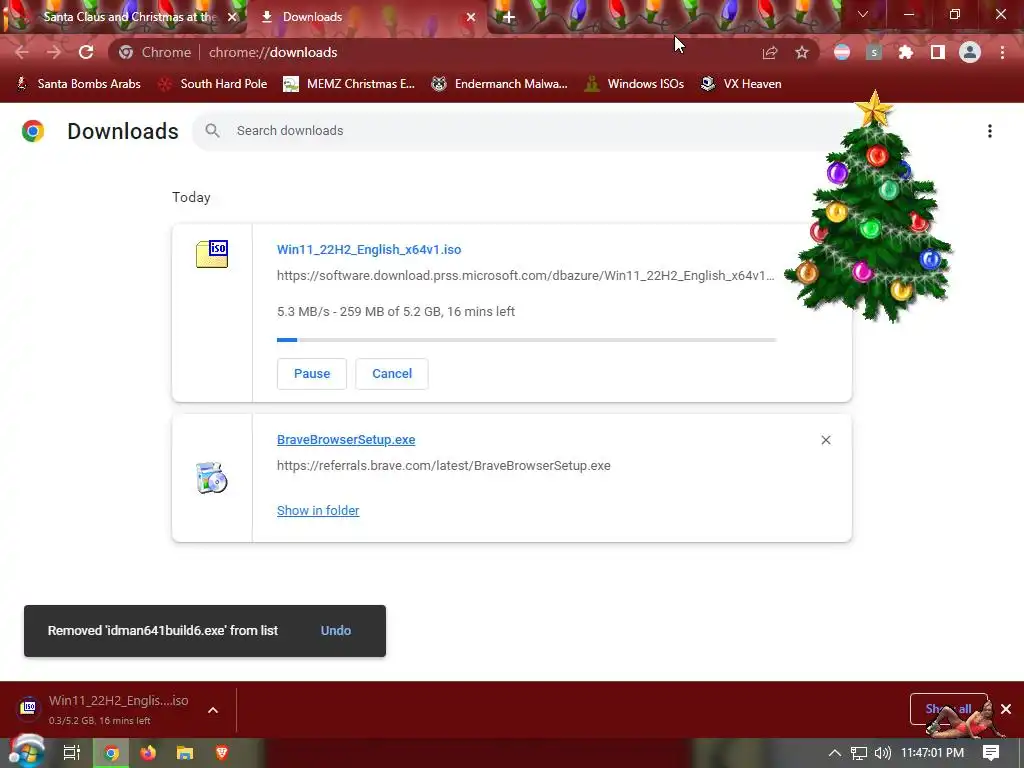The height and width of the screenshot is (768, 1024).
Task: Click the striped flag extension icon
Action: tap(842, 52)
